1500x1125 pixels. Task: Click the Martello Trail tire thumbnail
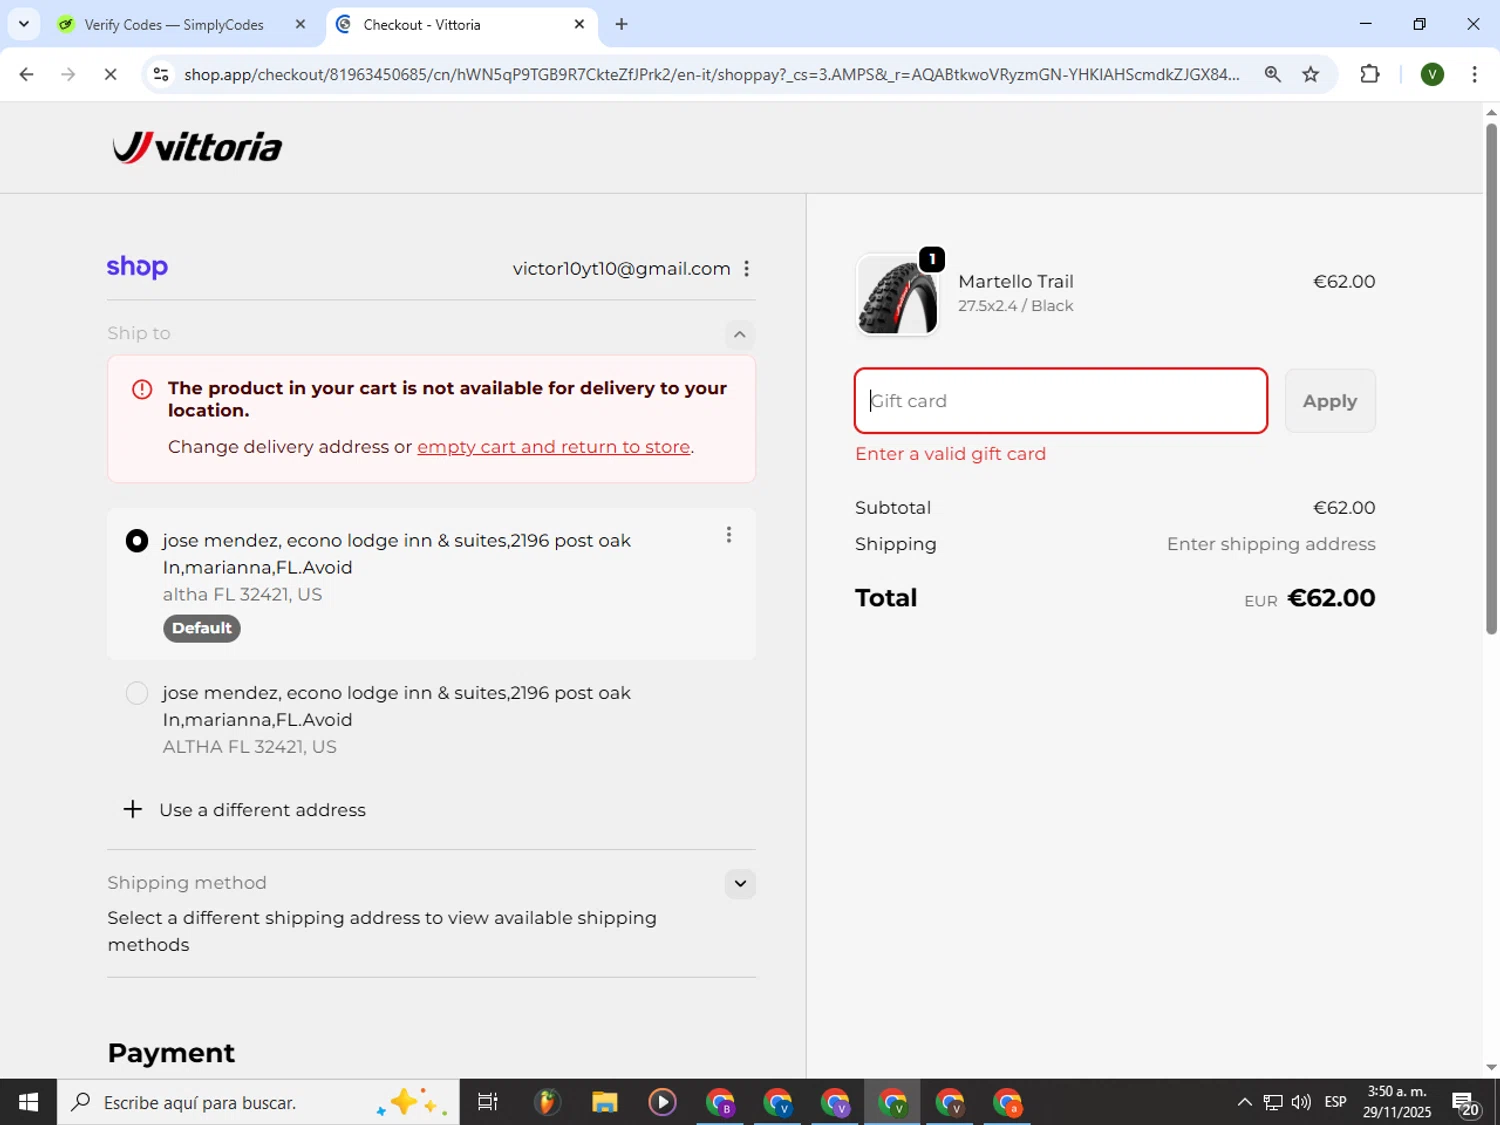[x=897, y=295]
